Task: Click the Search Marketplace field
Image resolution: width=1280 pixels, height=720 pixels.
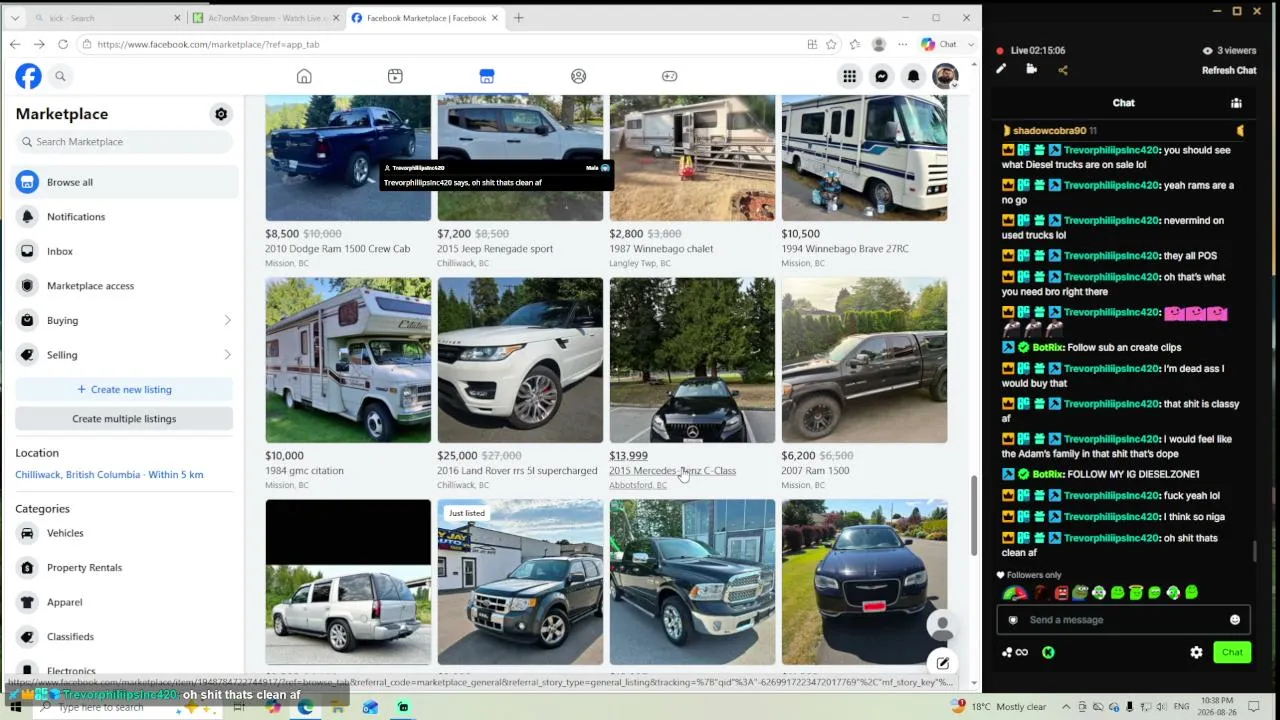Action: click(x=124, y=142)
